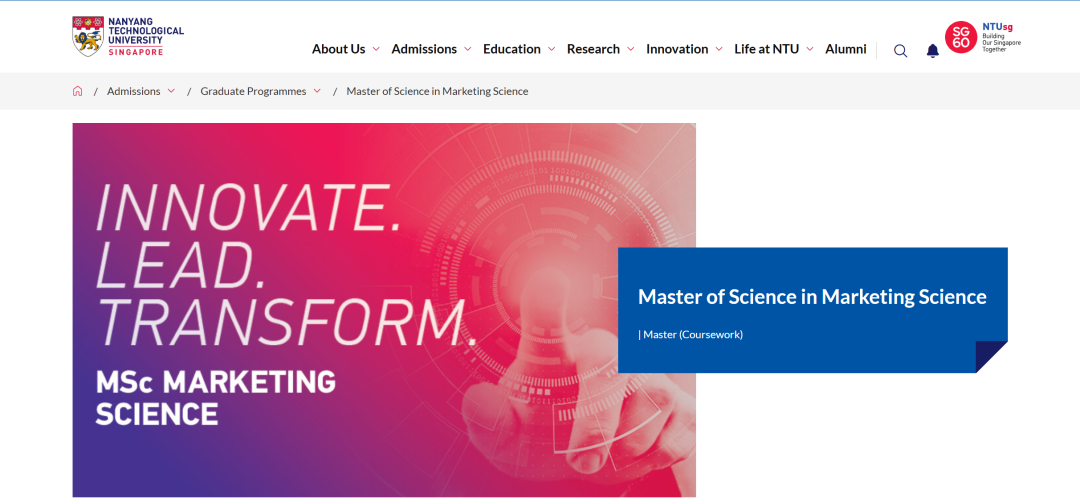Expand chevron next to top Admissions menu
1080x504 pixels.
[468, 49]
